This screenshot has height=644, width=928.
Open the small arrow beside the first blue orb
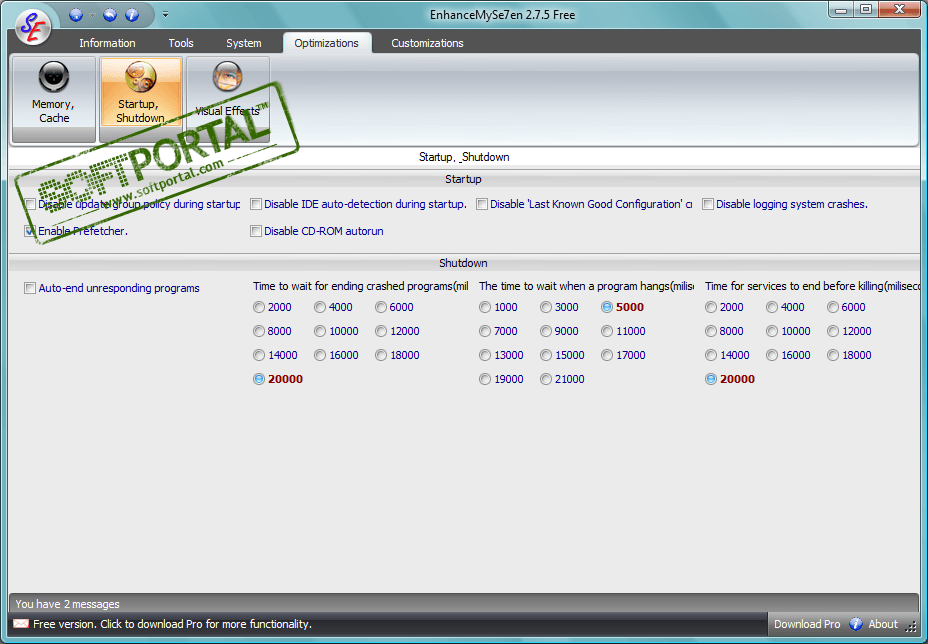pos(92,15)
